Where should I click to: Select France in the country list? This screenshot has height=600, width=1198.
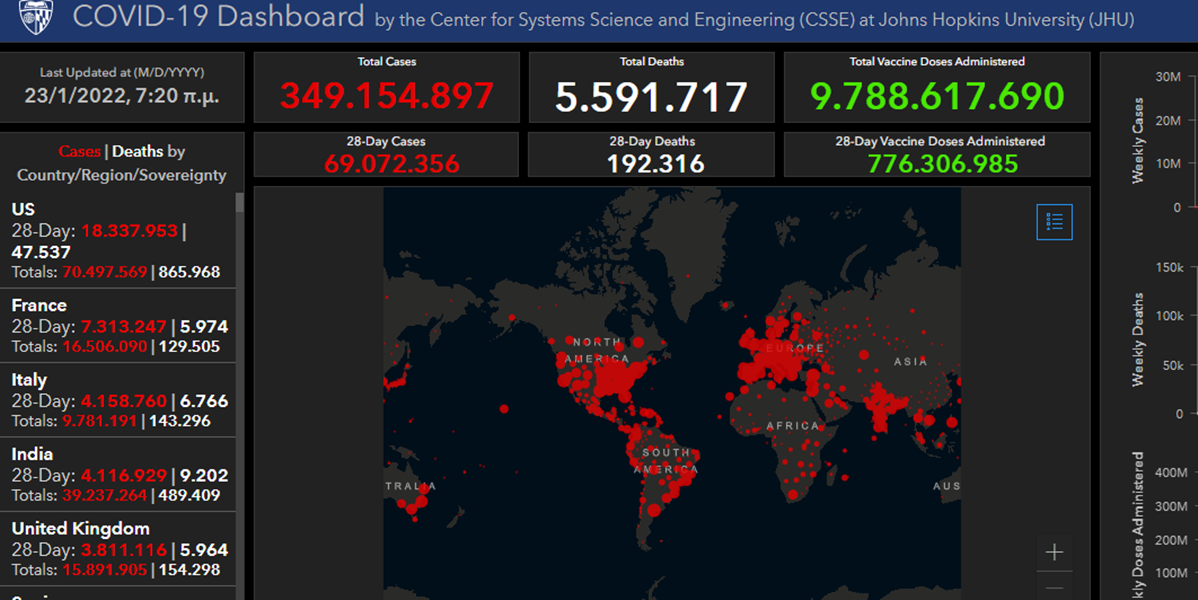tap(39, 306)
